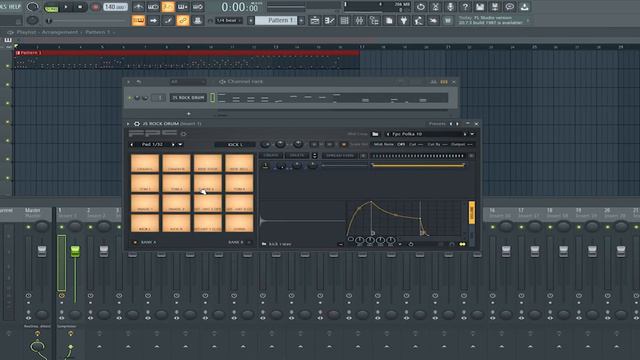640x360 pixels.
Task: Go to the previous pad arrow
Action: (131, 144)
